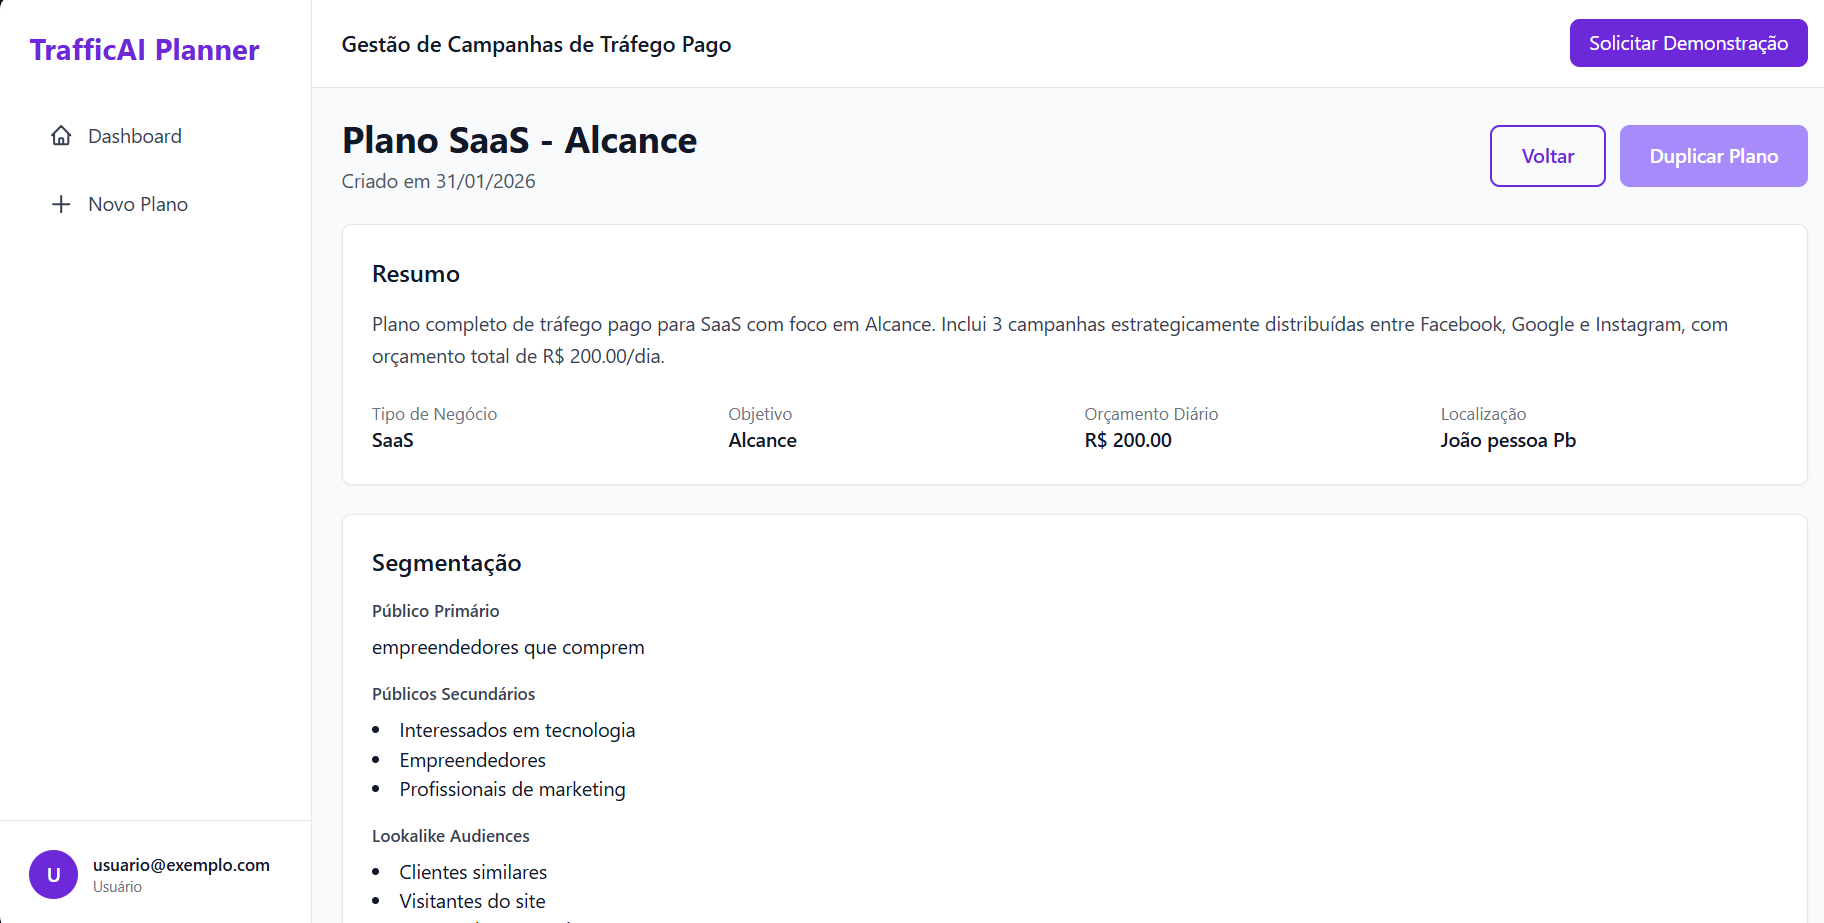Click the TrafficAI Planner logo
The image size is (1824, 923).
[x=144, y=49]
